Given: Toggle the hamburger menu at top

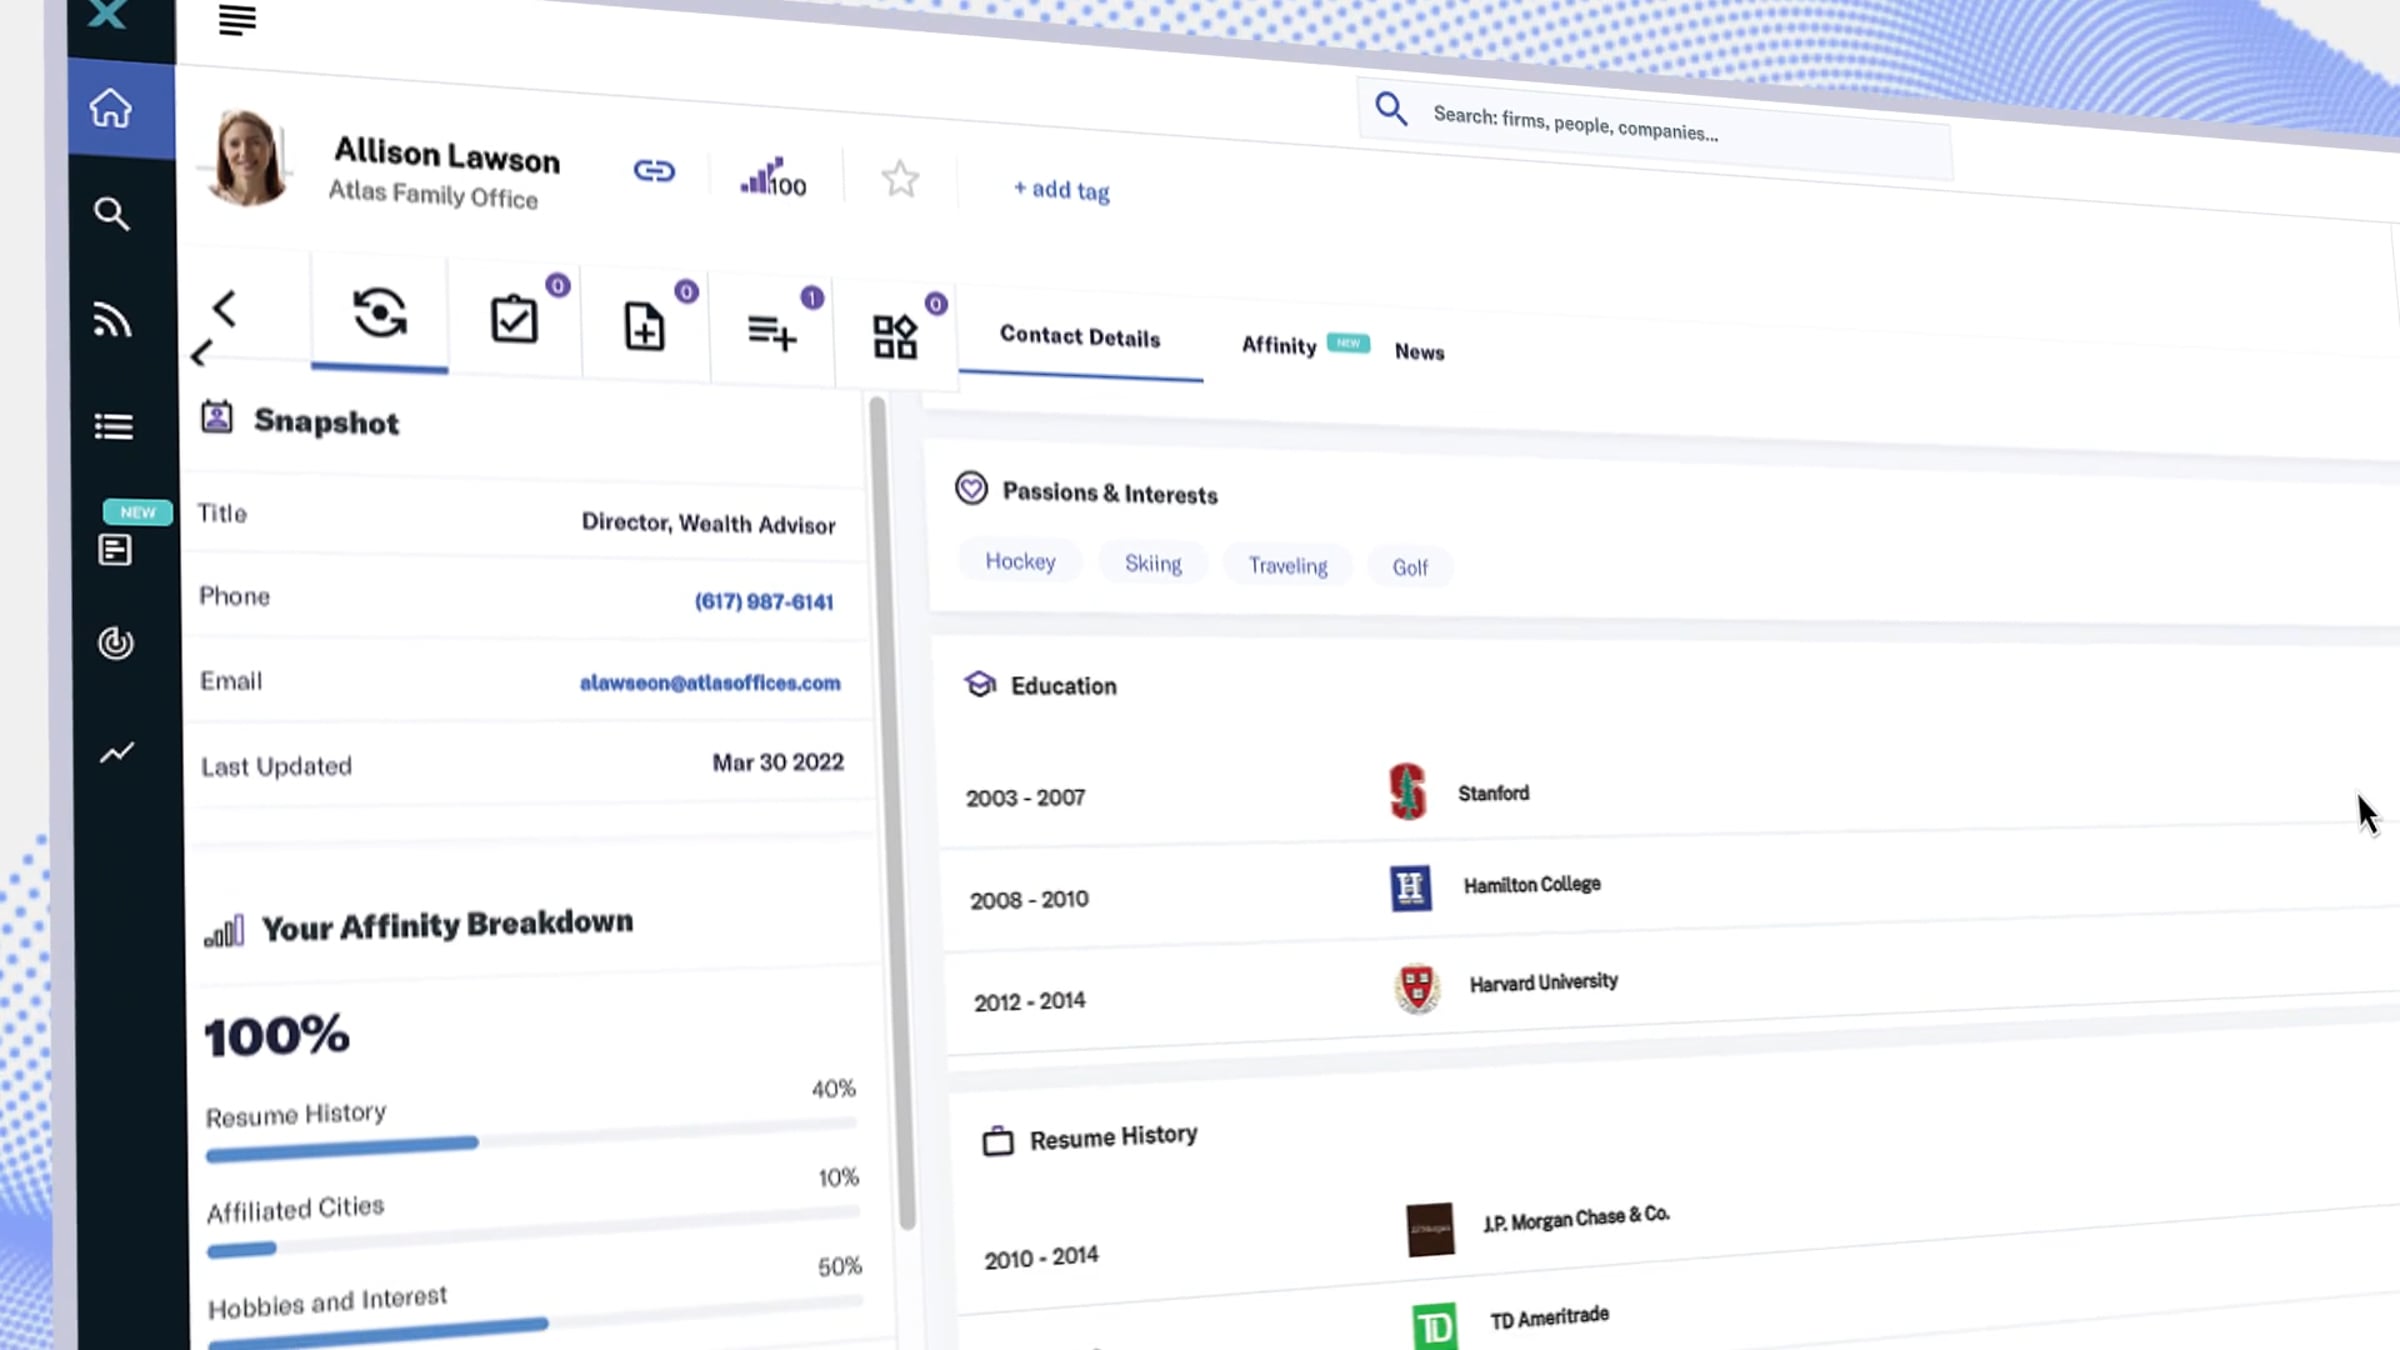Looking at the screenshot, I should tap(237, 19).
